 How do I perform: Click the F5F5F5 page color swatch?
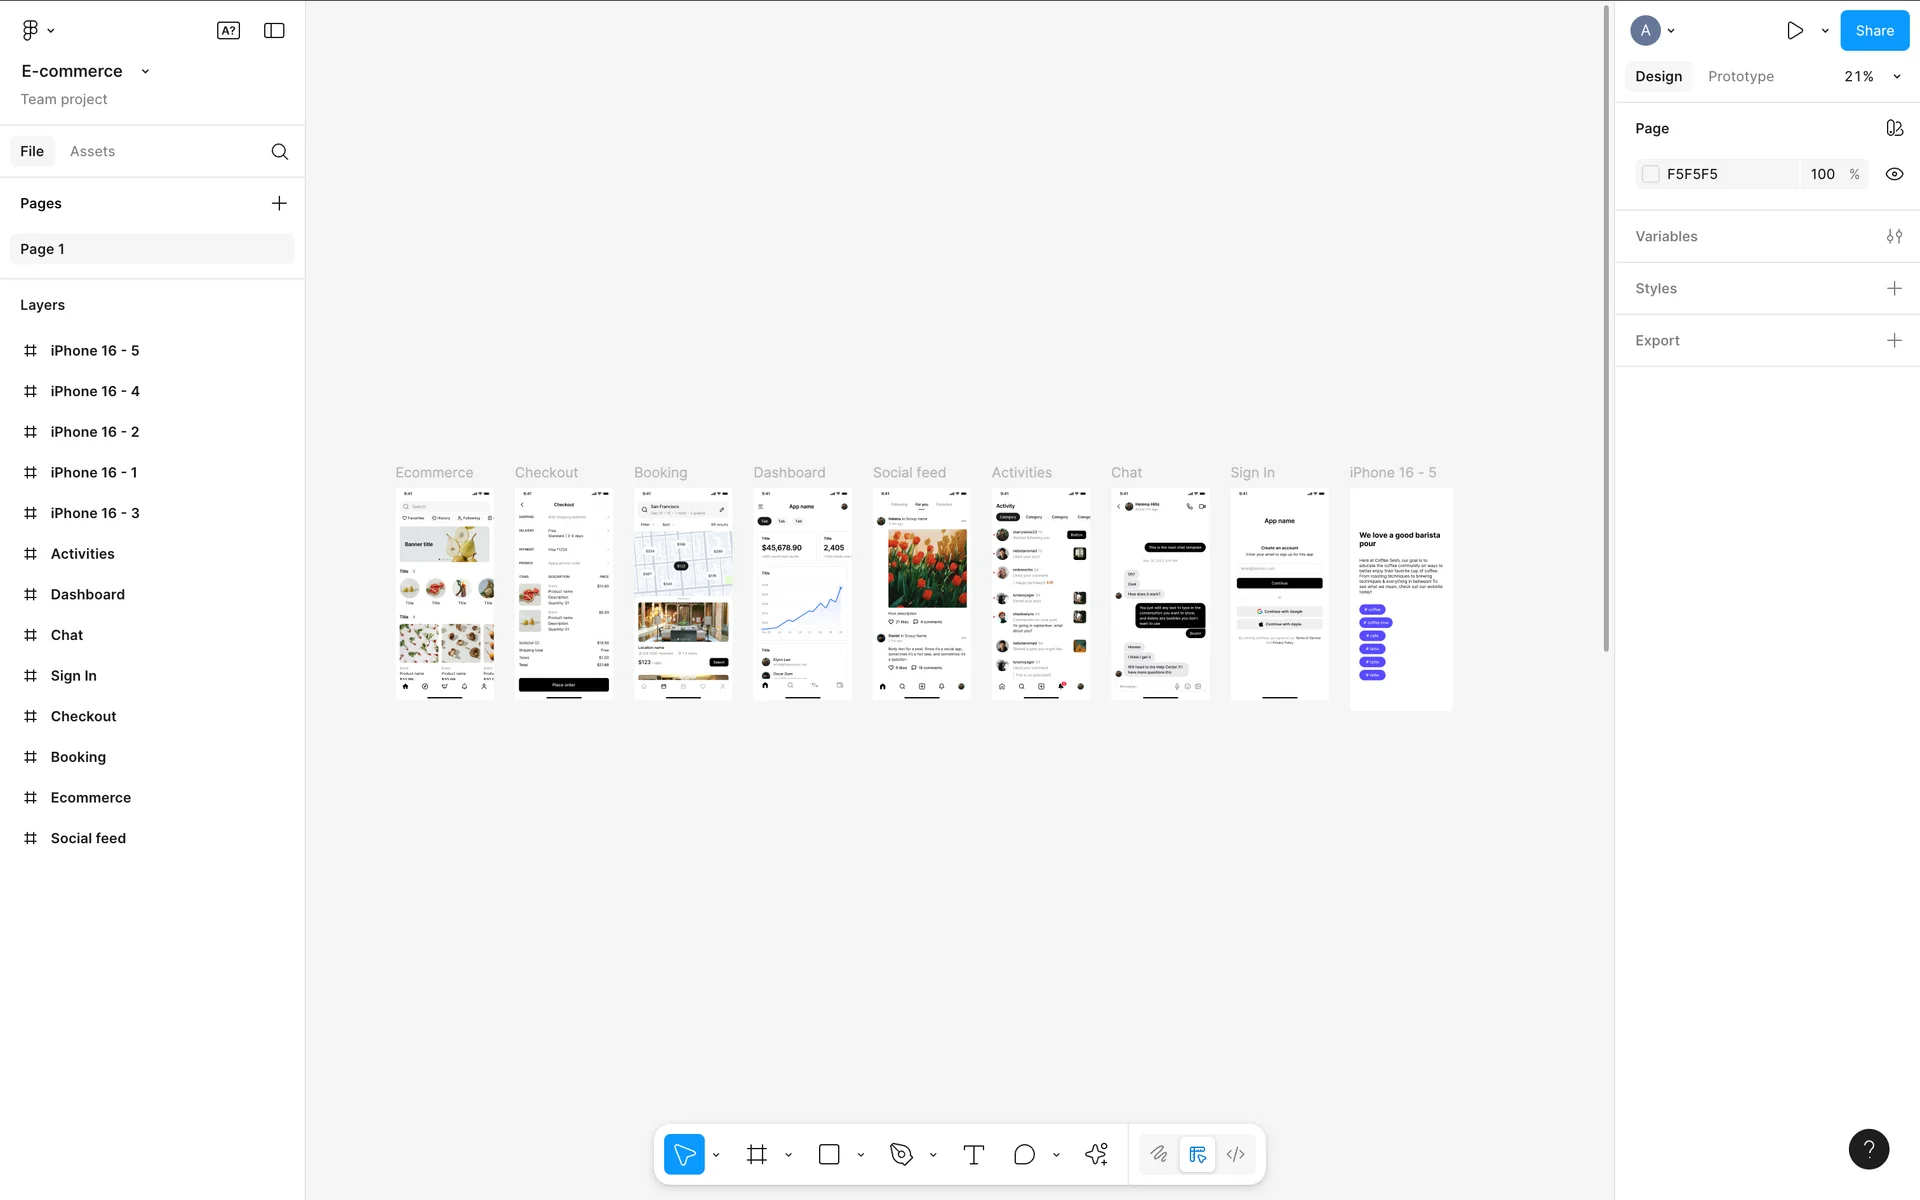pyautogui.click(x=1651, y=174)
